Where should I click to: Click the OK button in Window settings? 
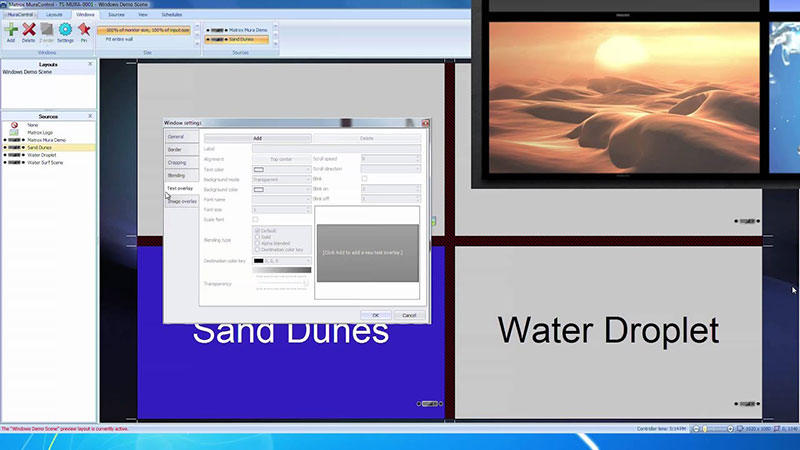pos(375,315)
